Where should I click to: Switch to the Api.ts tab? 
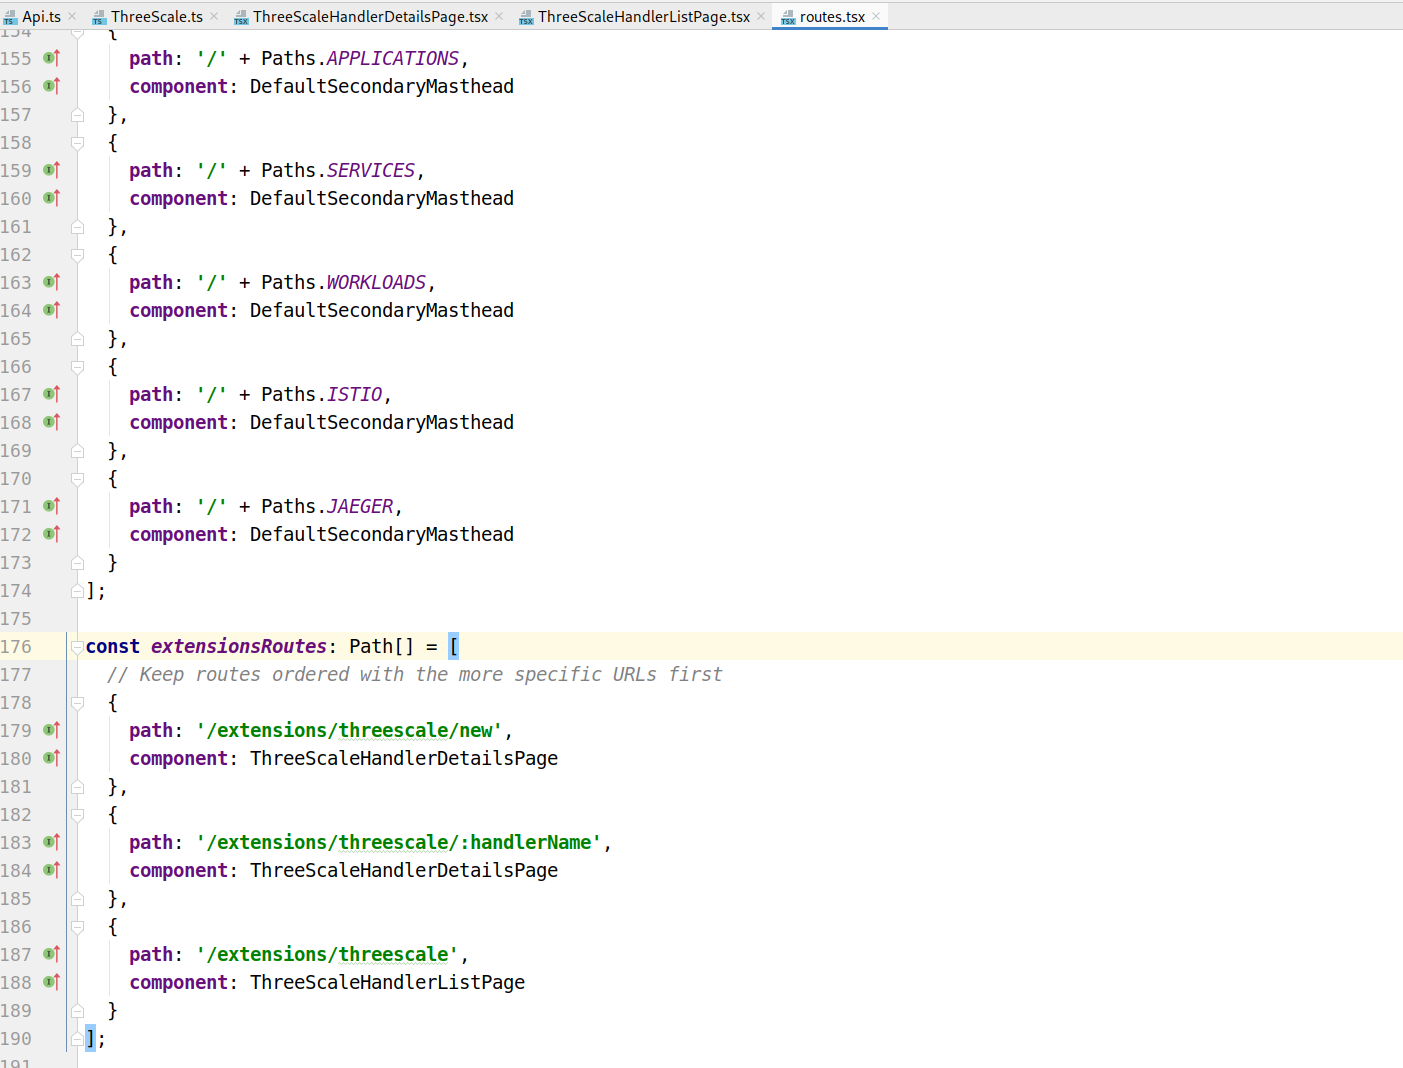pos(41,16)
